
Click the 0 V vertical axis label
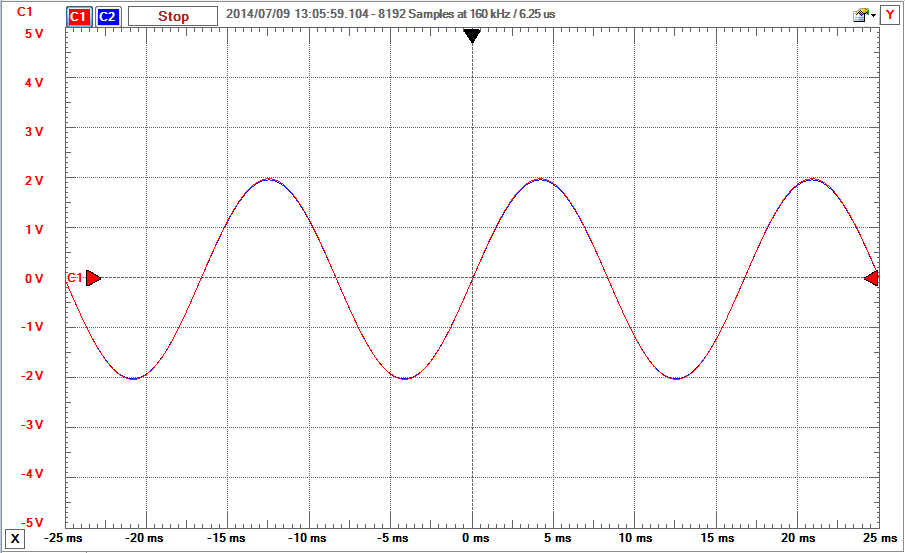33,279
